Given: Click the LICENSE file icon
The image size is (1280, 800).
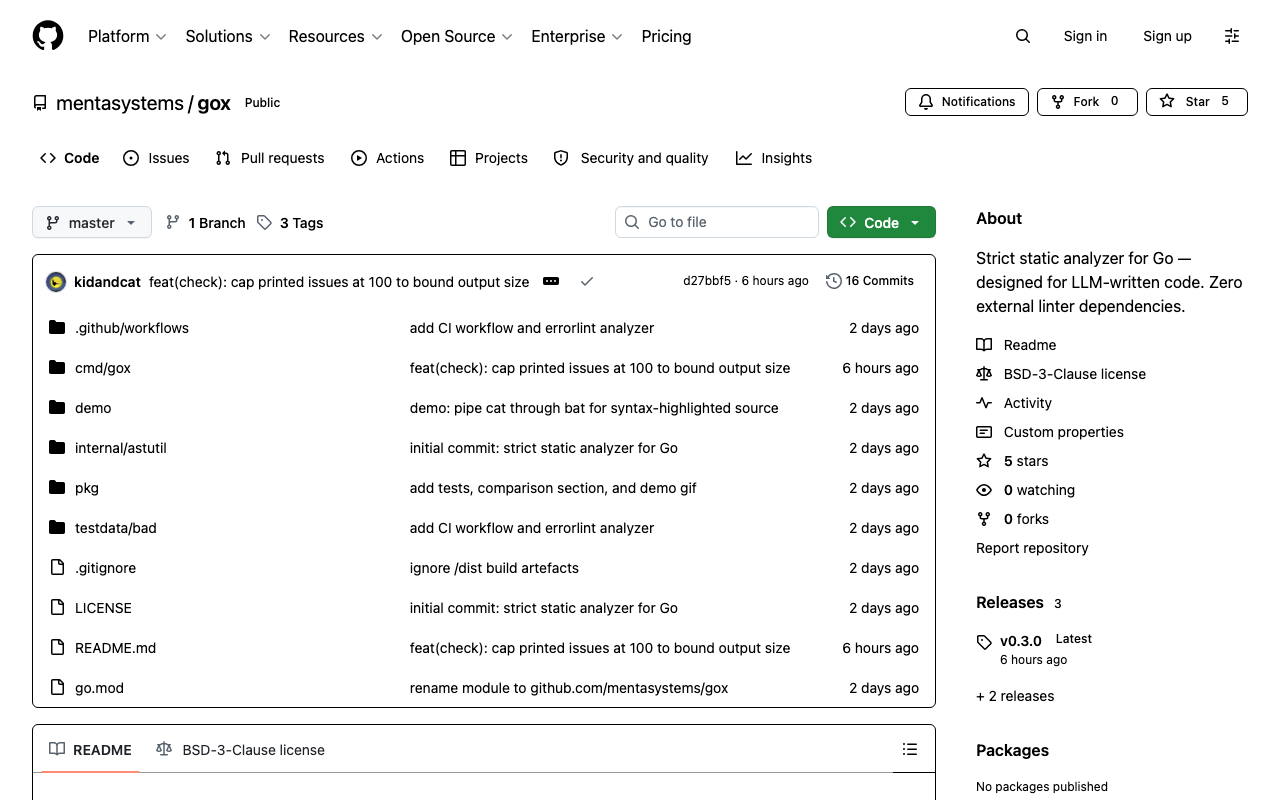Looking at the screenshot, I should 57,608.
